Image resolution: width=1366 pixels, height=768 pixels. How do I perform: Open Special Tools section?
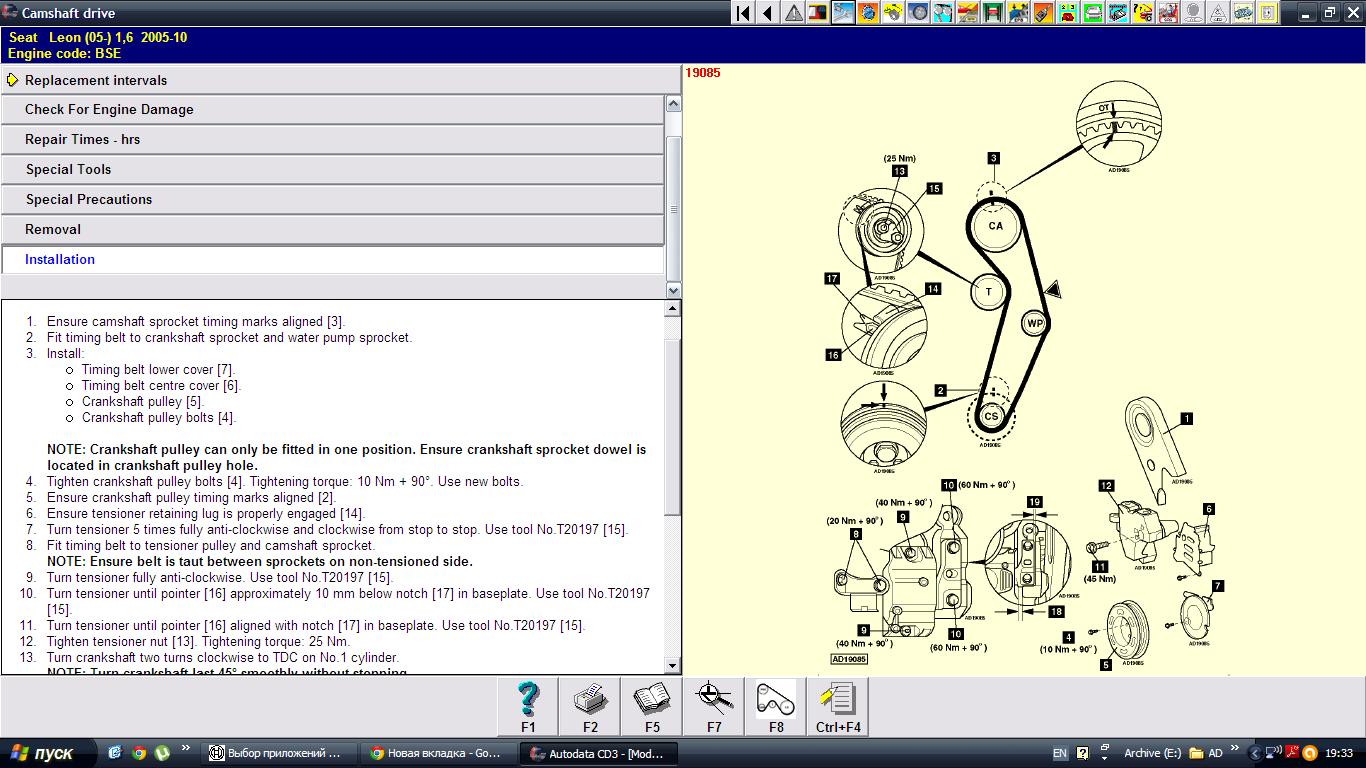[332, 170]
